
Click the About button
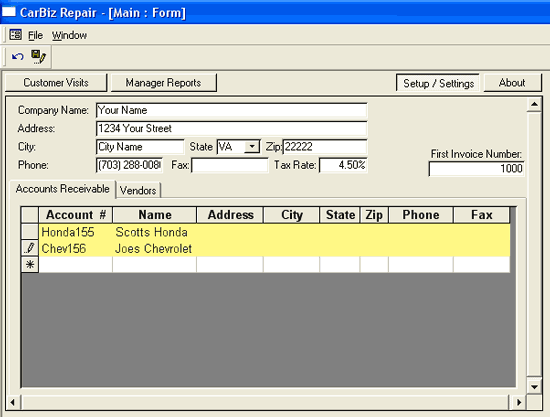[x=512, y=83]
